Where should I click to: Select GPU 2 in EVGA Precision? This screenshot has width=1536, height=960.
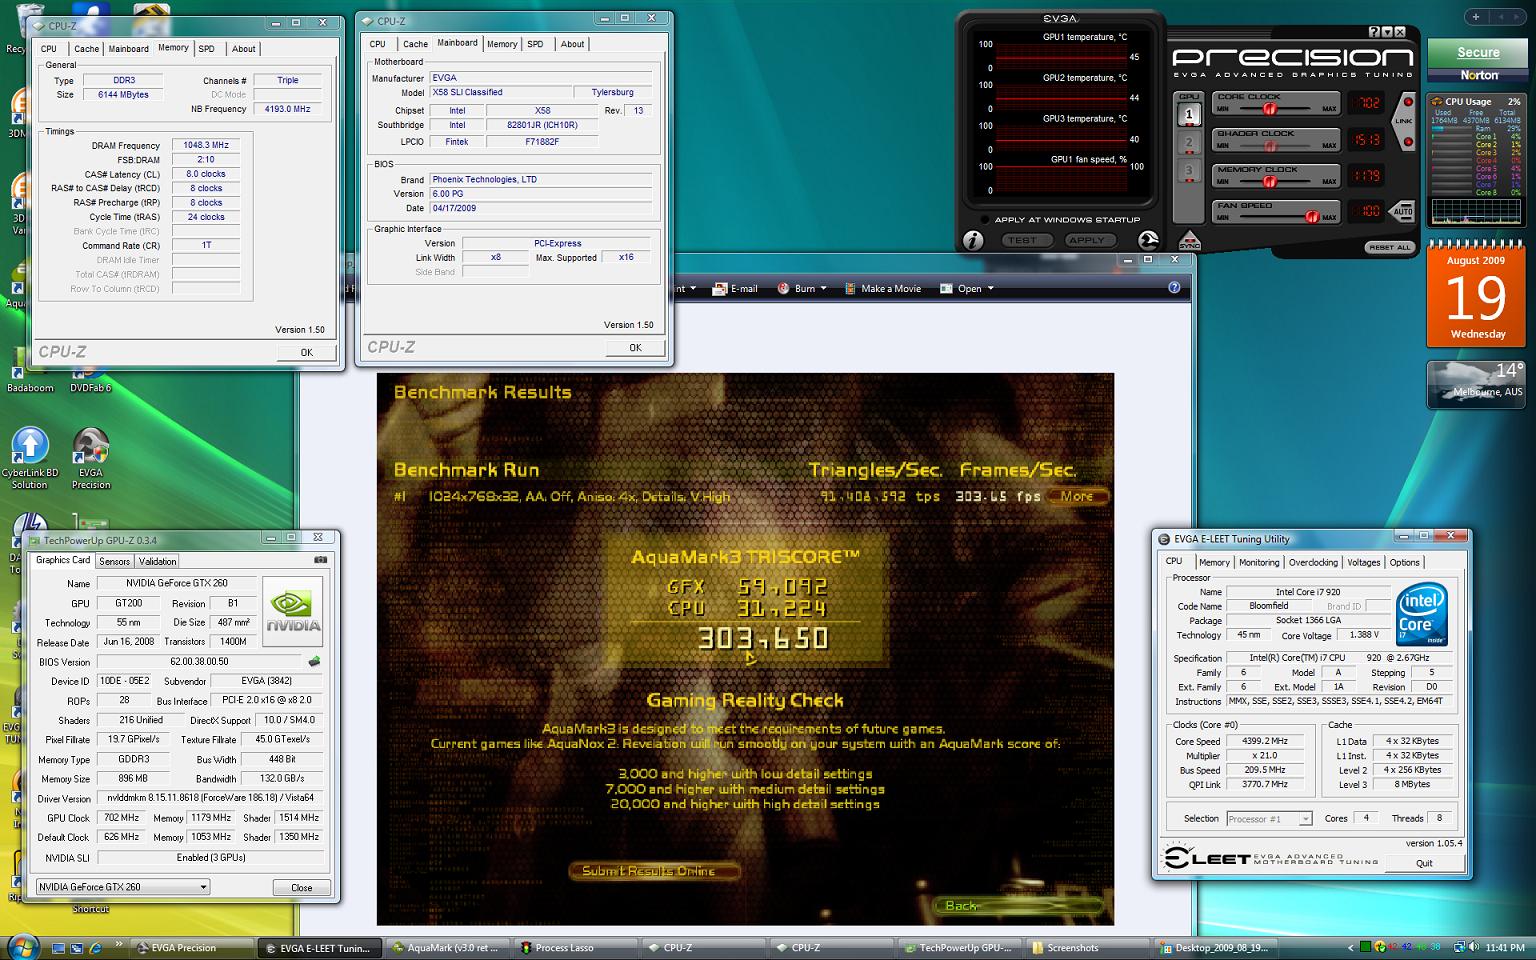click(x=1189, y=143)
